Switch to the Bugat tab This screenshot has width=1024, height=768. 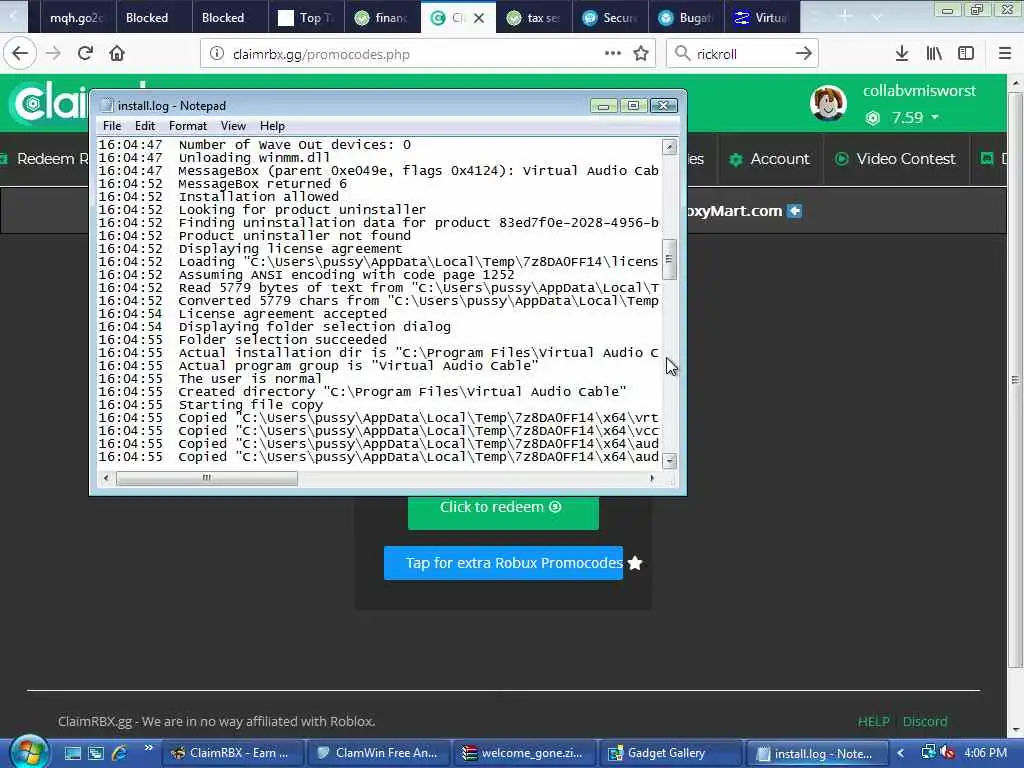686,18
